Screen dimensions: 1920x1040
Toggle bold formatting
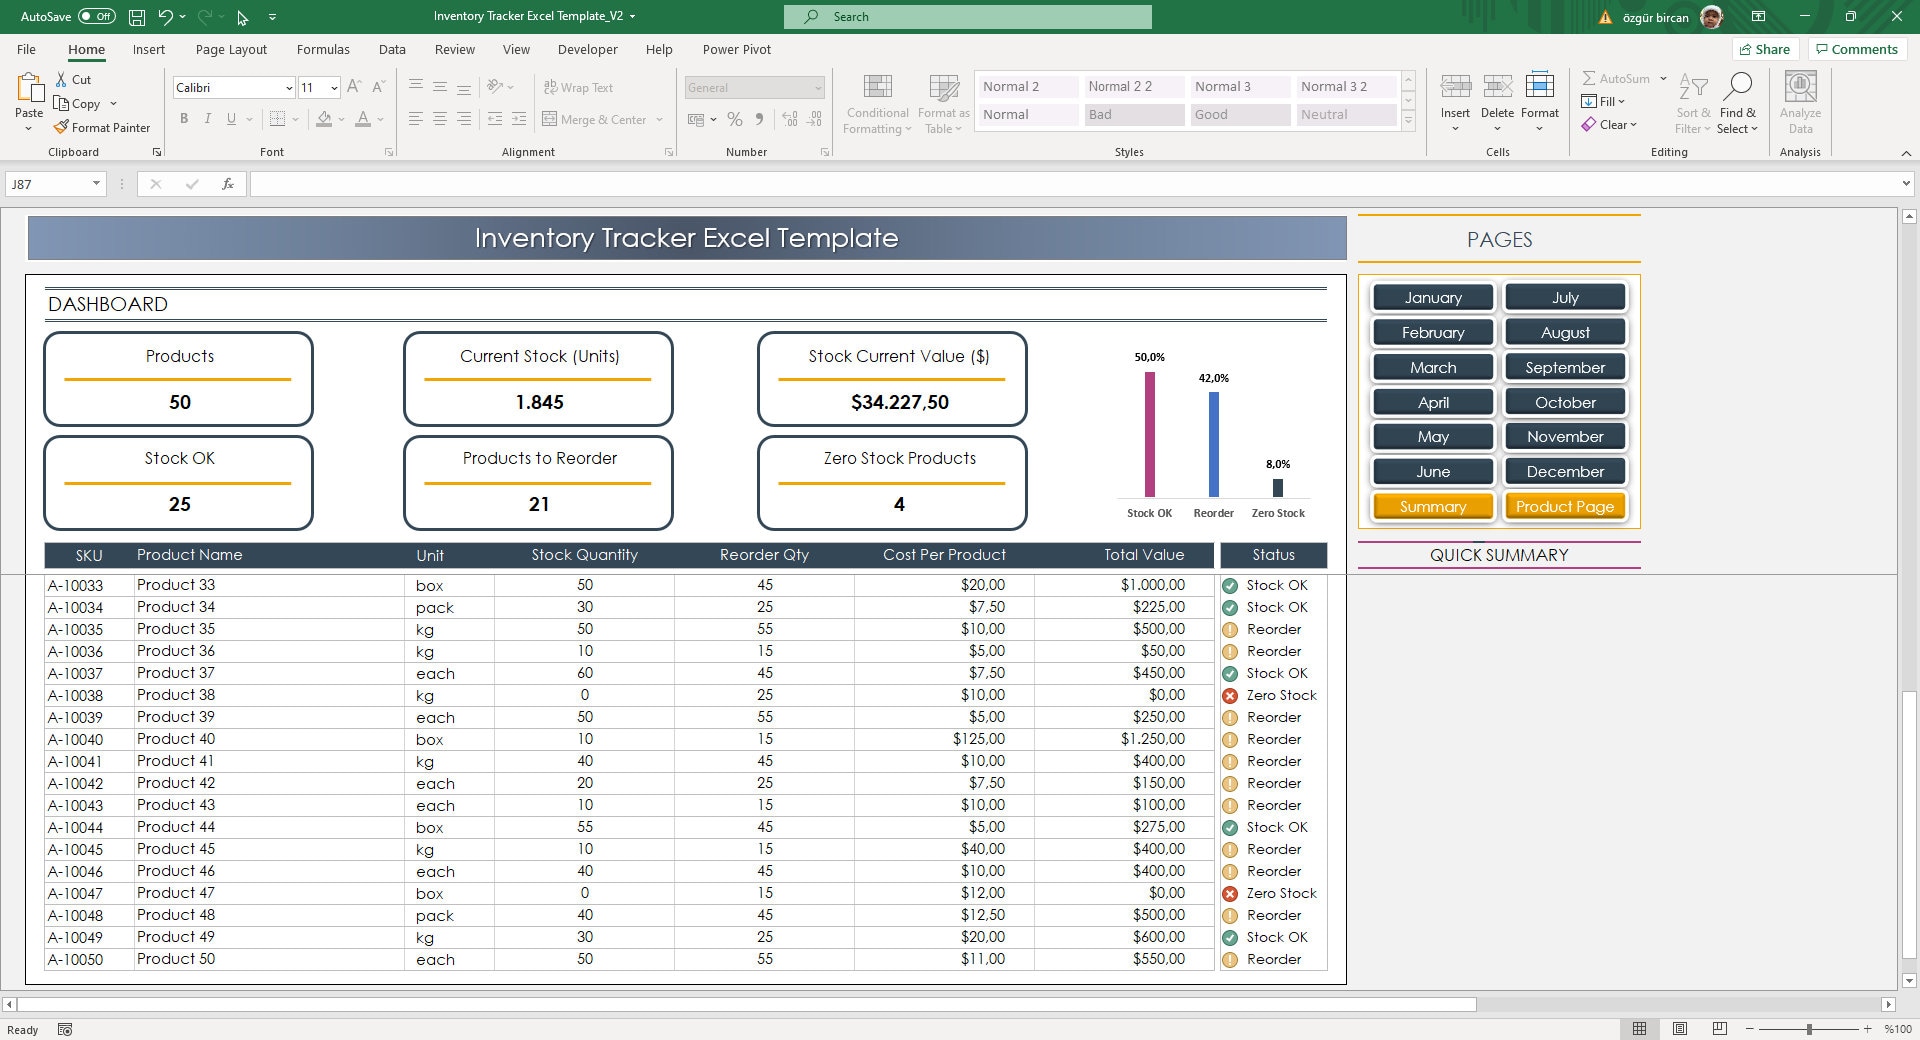click(x=184, y=118)
